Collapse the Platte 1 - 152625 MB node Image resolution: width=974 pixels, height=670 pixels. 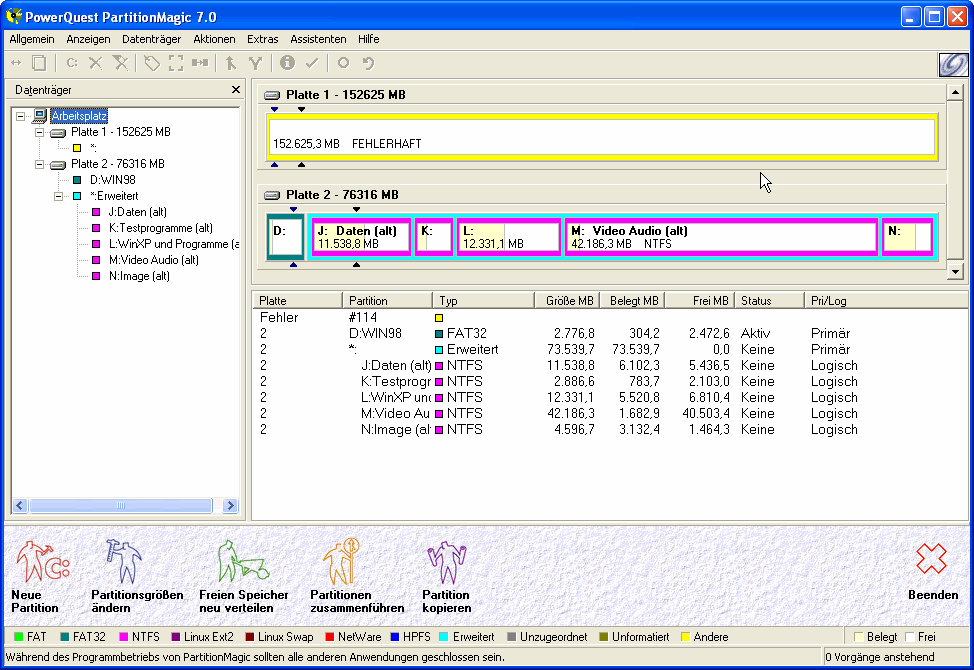tap(39, 132)
